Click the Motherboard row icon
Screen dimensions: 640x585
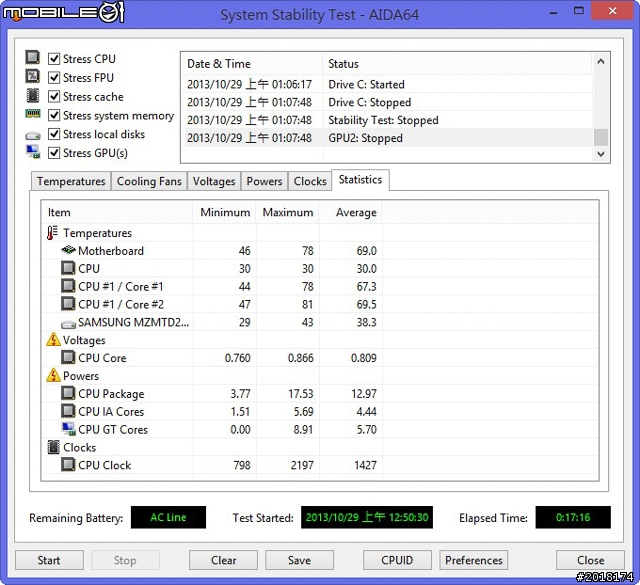[69, 249]
